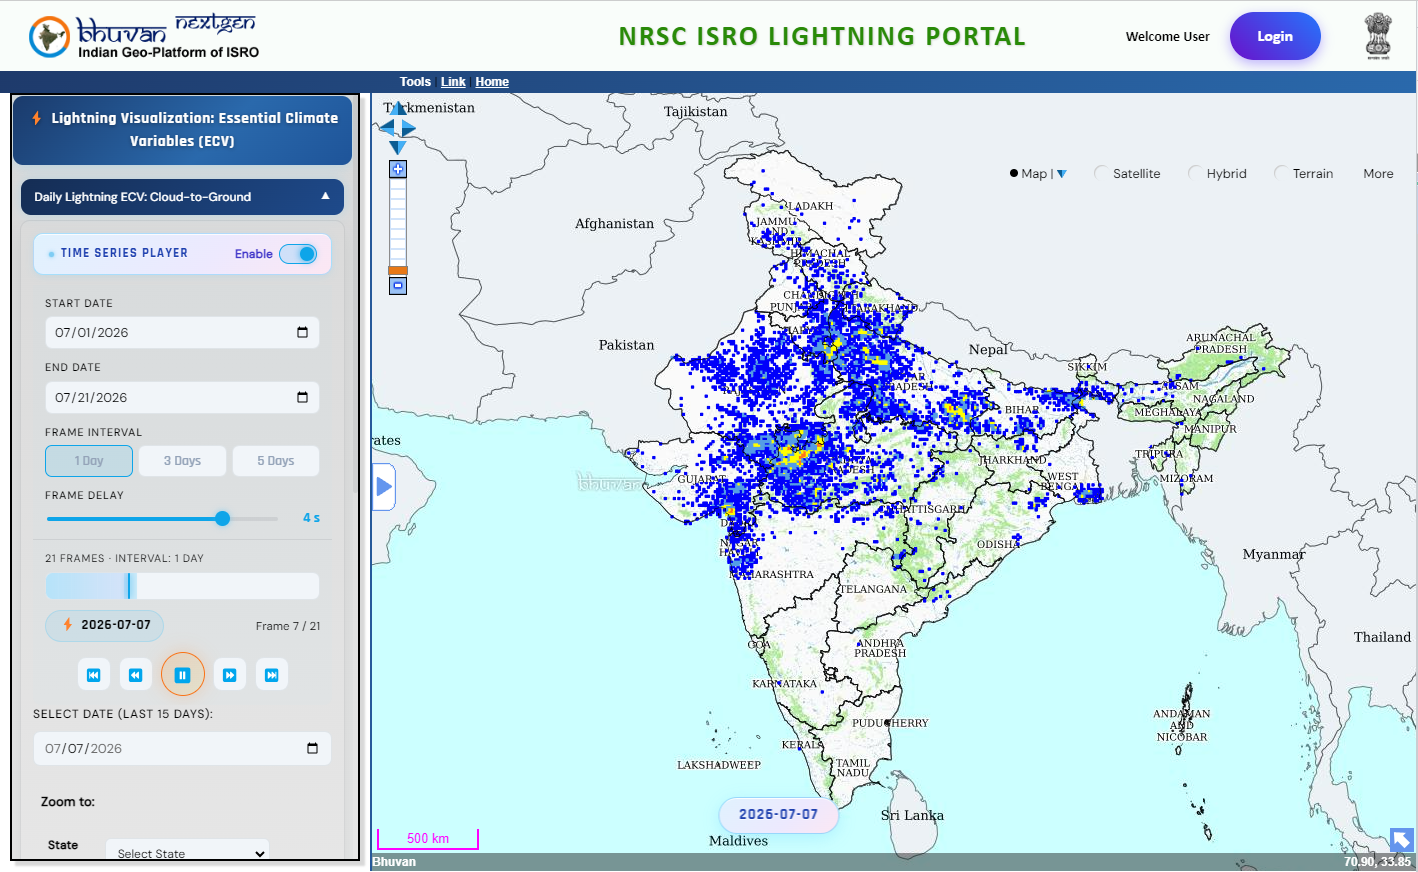Click the Login button

click(x=1275, y=36)
